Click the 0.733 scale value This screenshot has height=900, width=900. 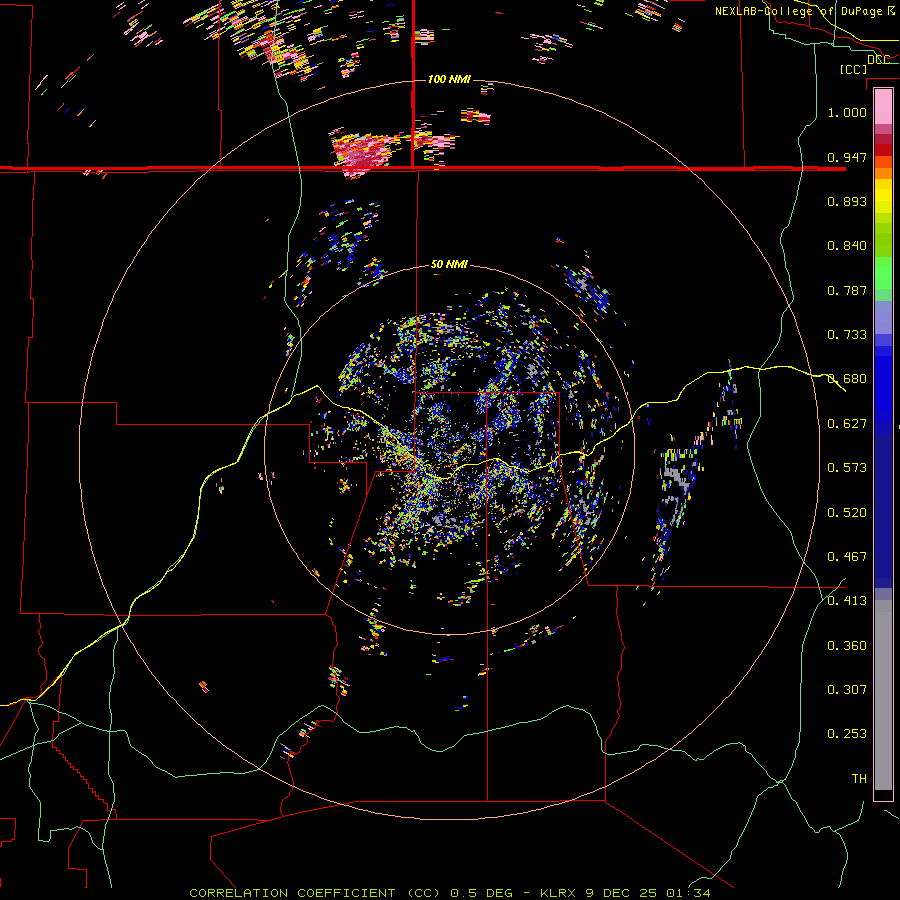pyautogui.click(x=847, y=335)
